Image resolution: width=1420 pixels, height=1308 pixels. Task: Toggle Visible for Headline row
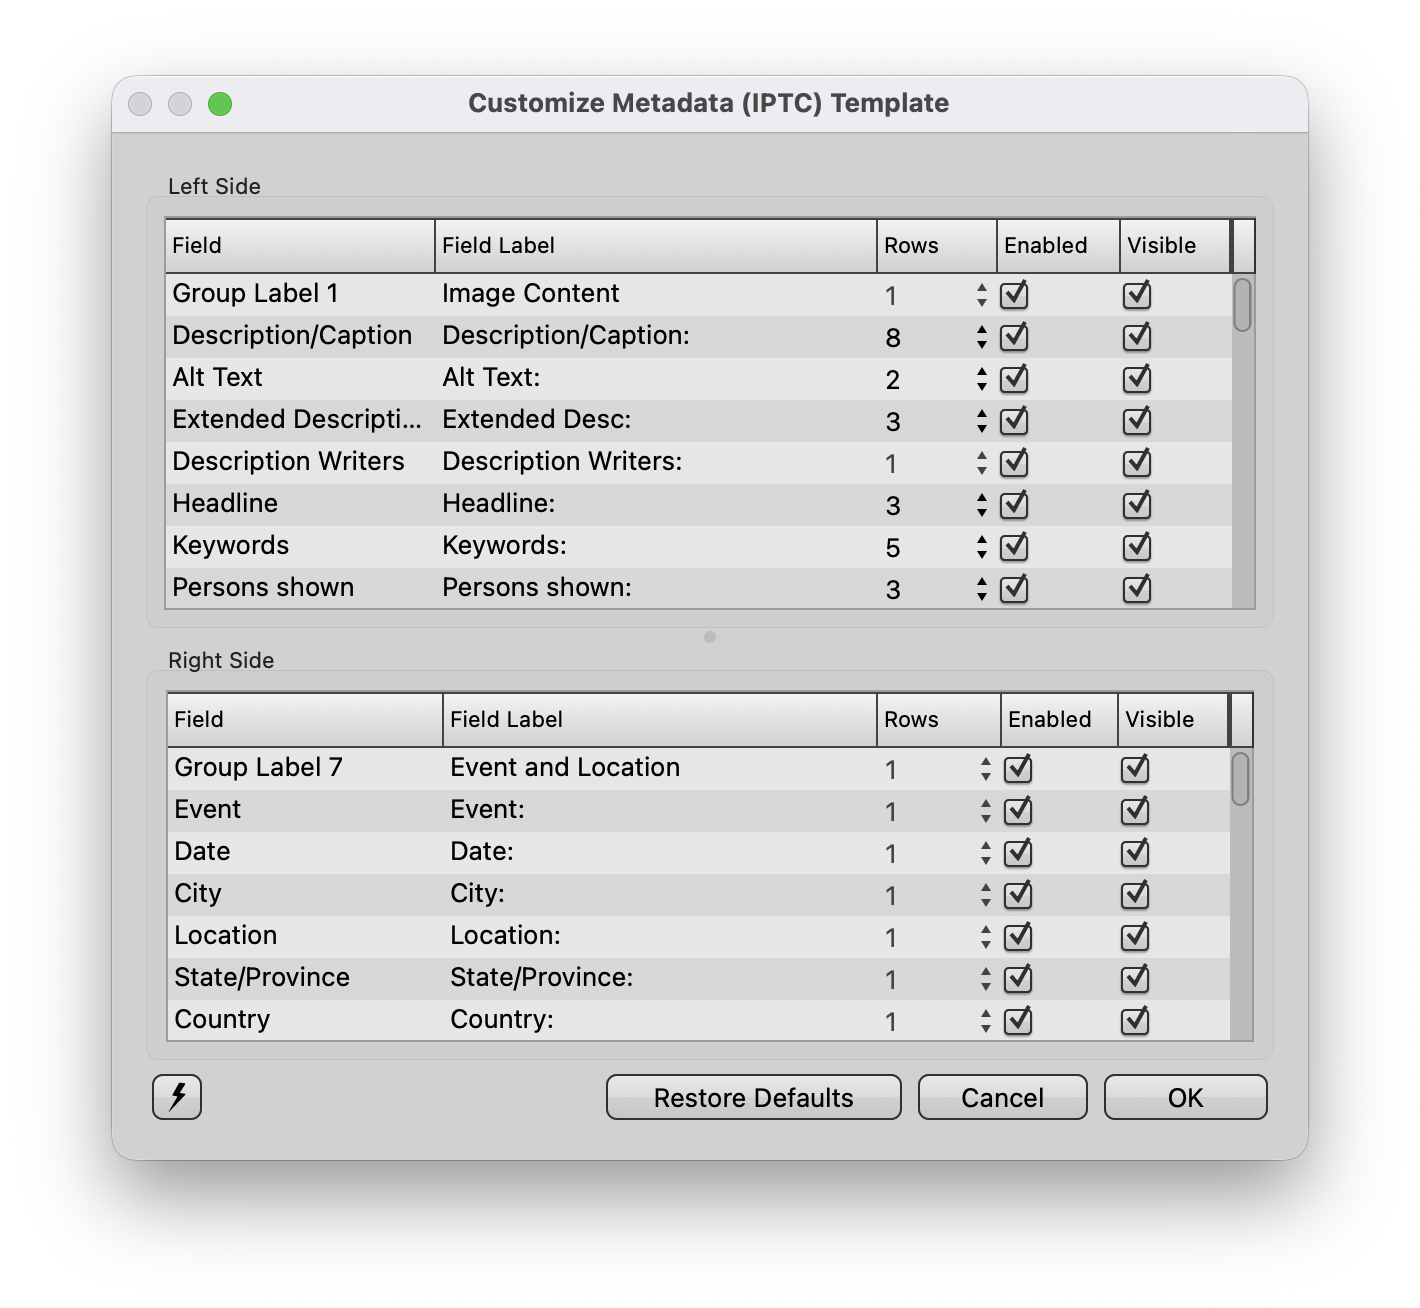click(1137, 505)
